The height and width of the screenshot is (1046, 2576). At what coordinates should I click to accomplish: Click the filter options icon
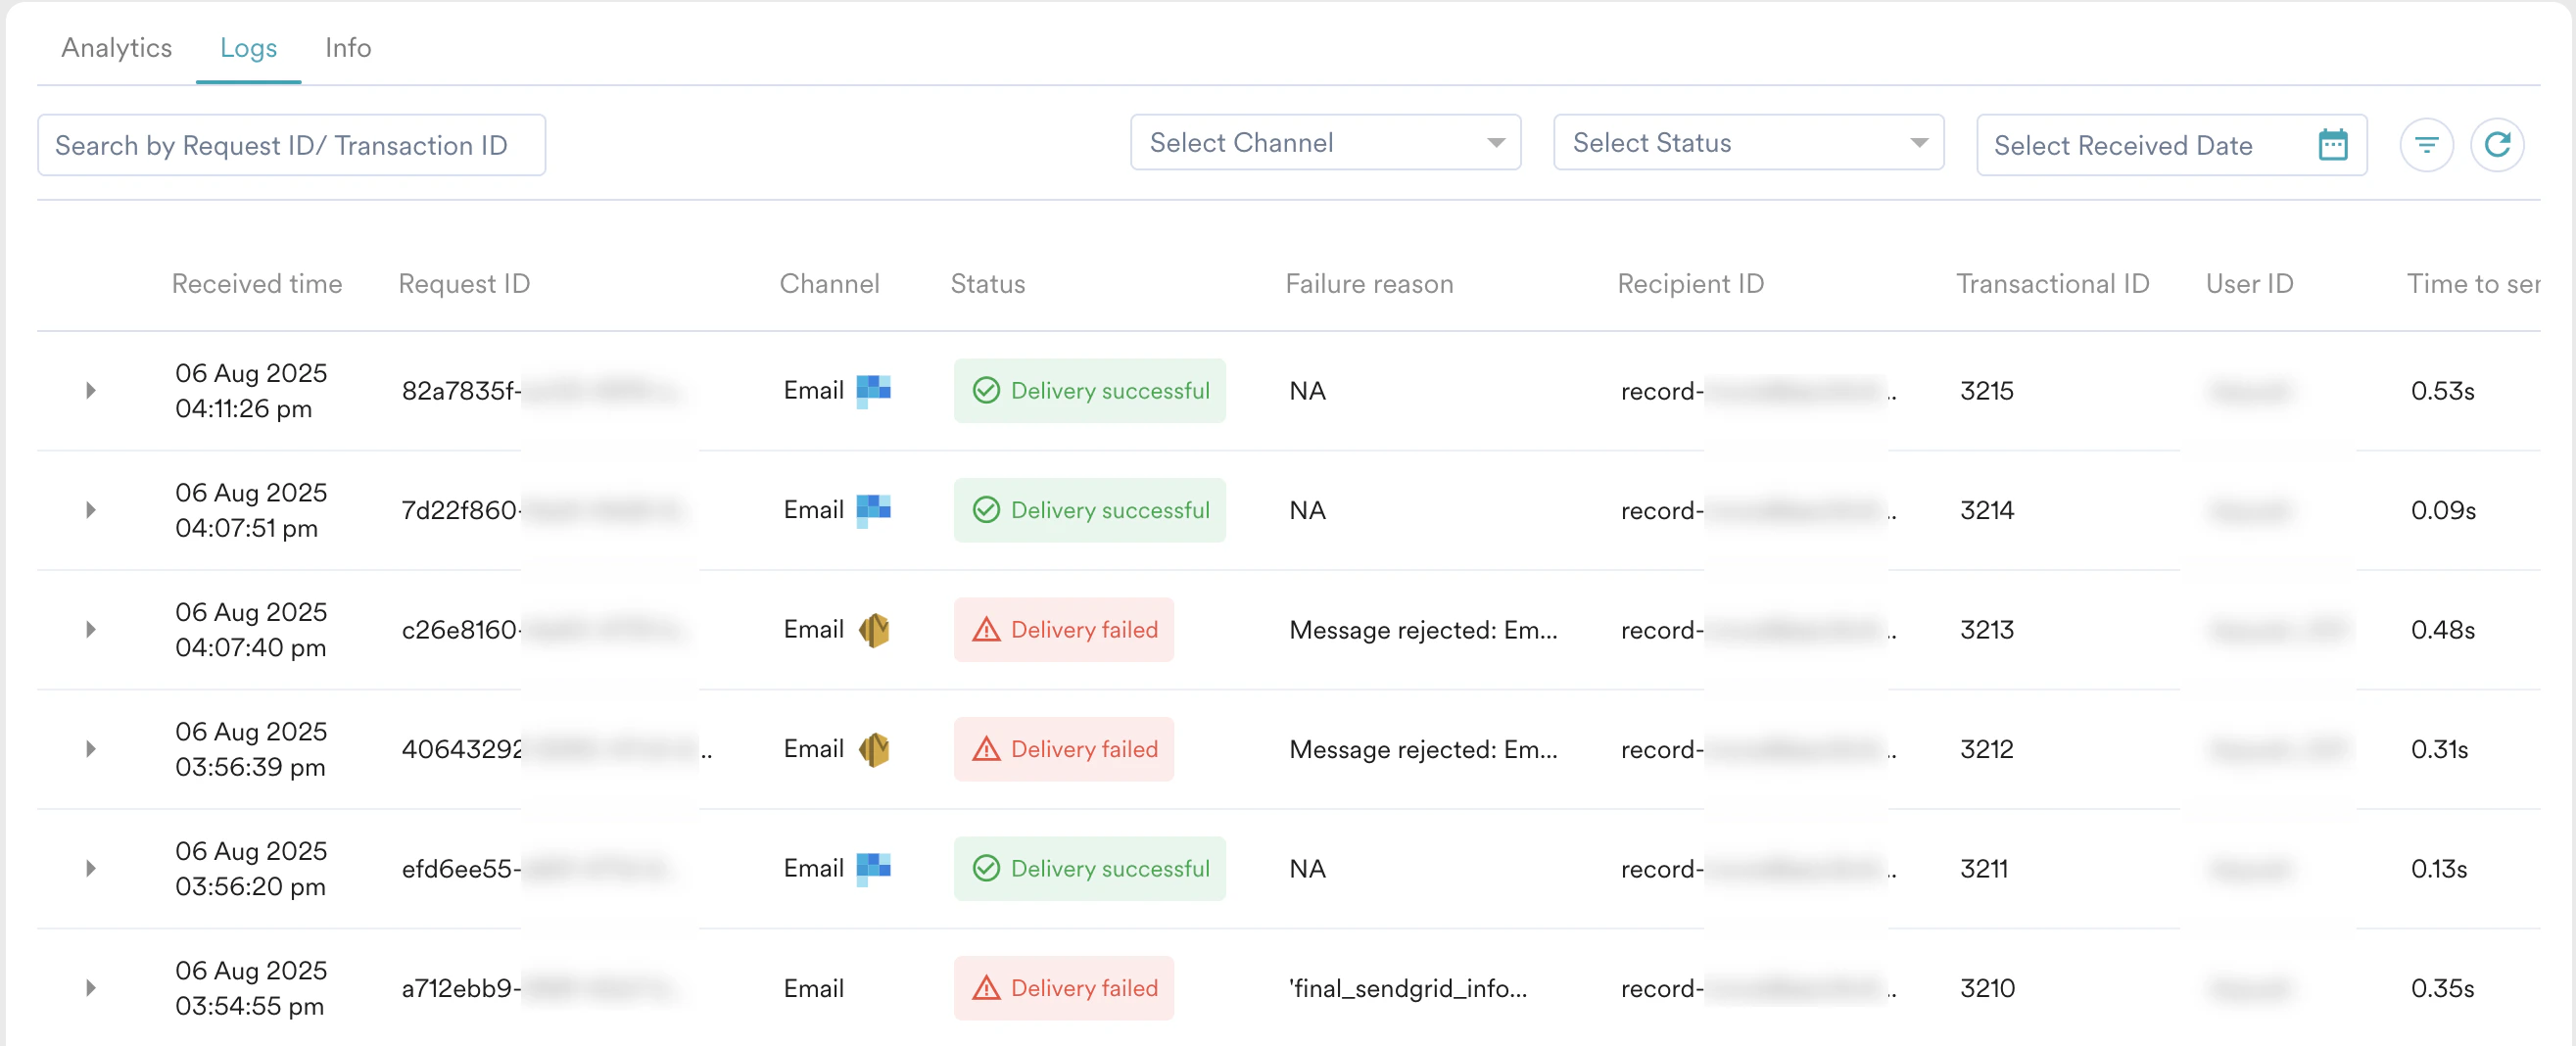pos(2426,145)
